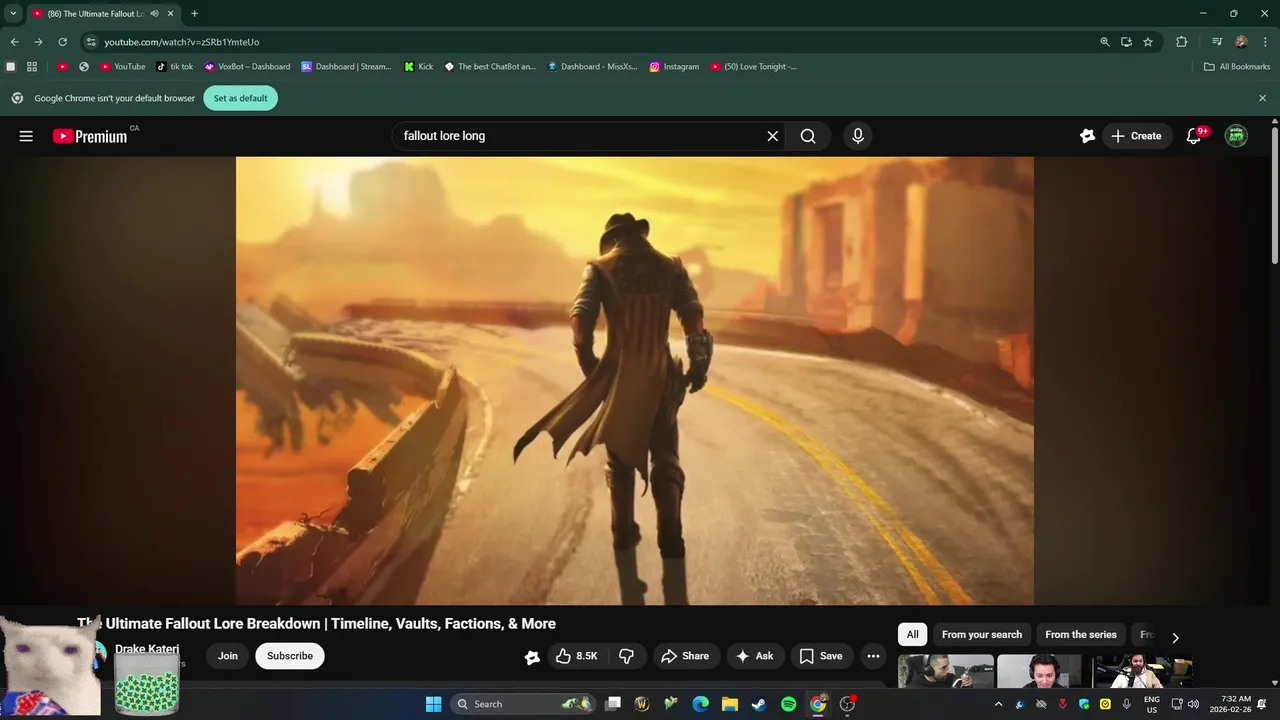Image resolution: width=1280 pixels, height=720 pixels.
Task: Open the YouTube guide hamburger menu
Action: 26,136
